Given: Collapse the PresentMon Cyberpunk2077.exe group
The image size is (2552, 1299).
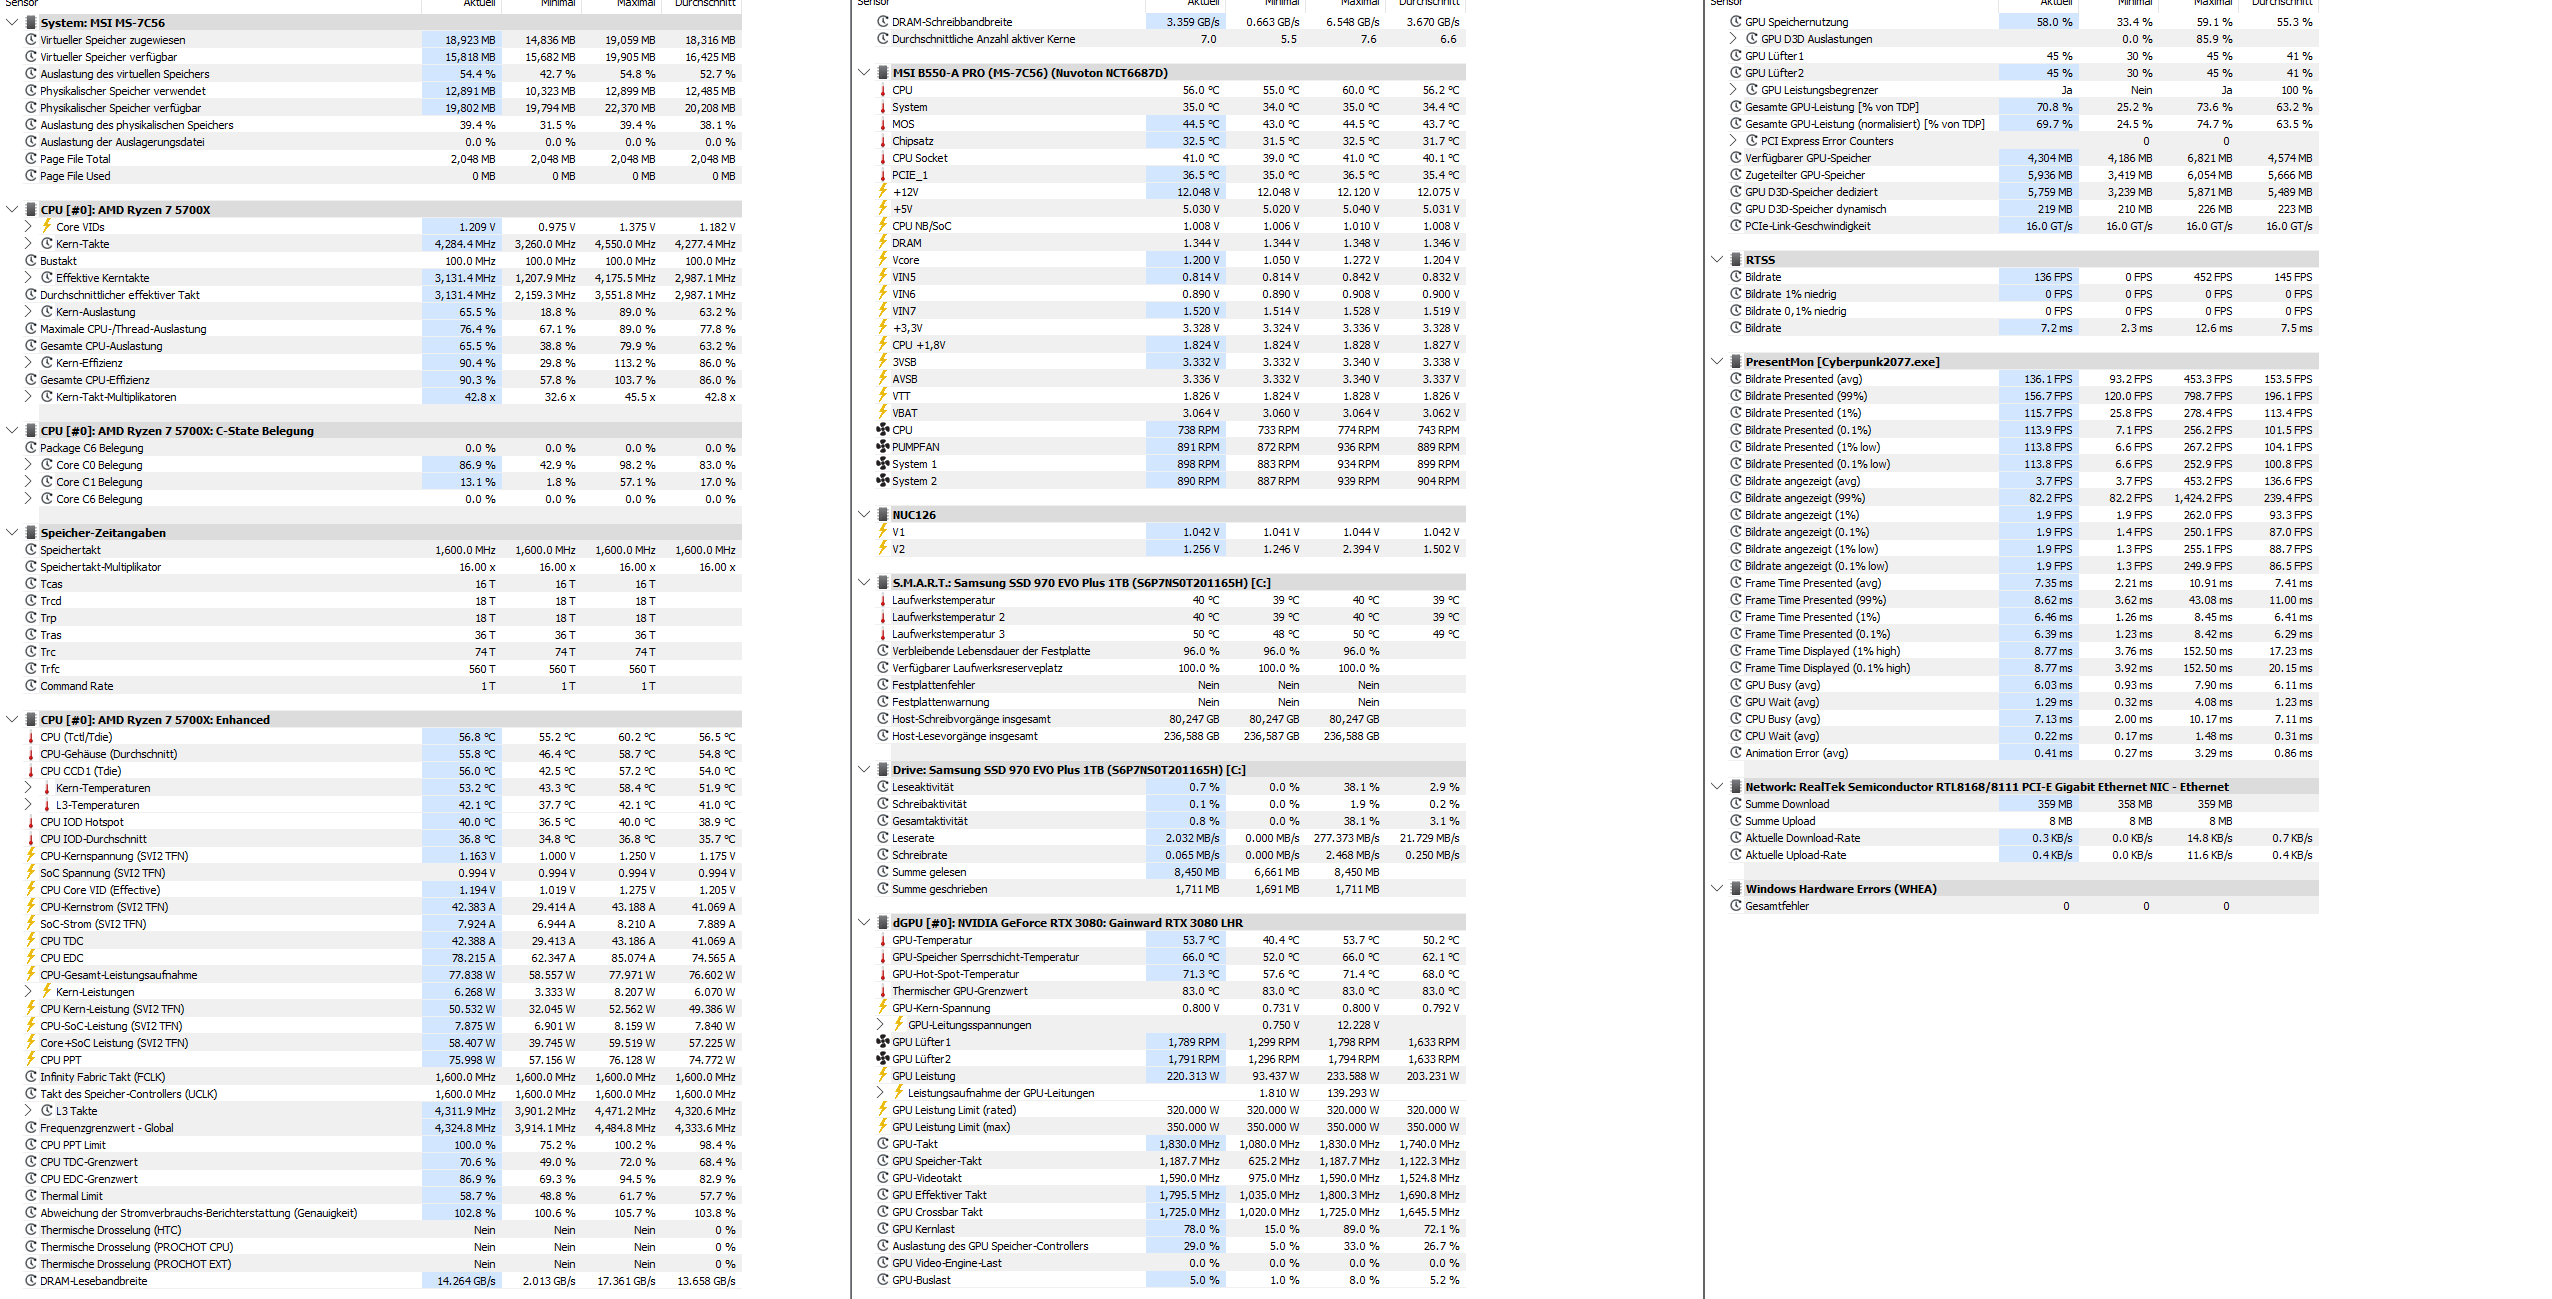Looking at the screenshot, I should [x=1717, y=361].
